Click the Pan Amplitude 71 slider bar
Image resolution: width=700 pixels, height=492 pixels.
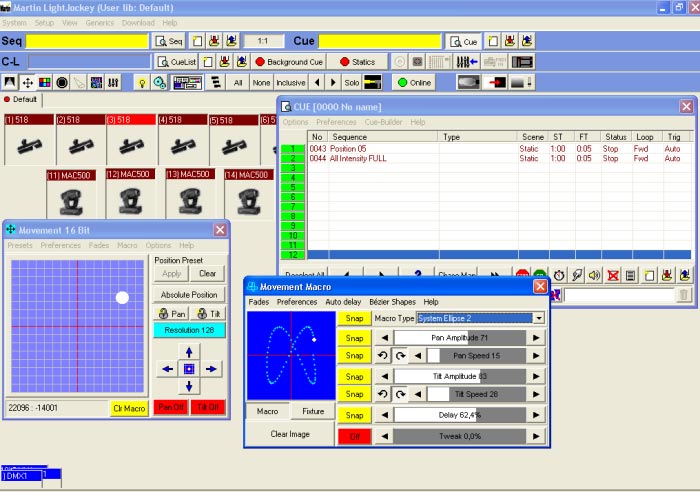[460, 338]
